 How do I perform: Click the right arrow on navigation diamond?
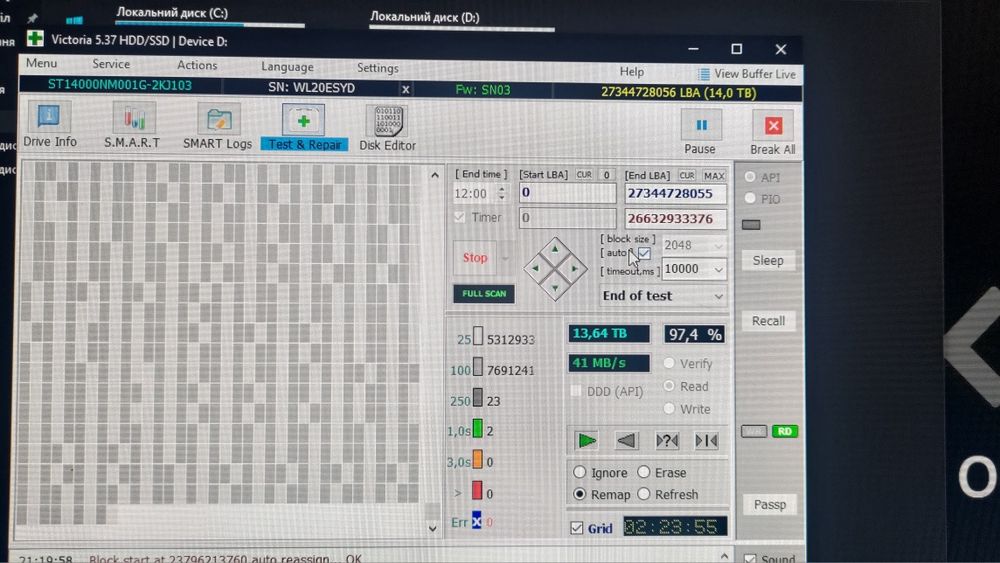[x=575, y=268]
